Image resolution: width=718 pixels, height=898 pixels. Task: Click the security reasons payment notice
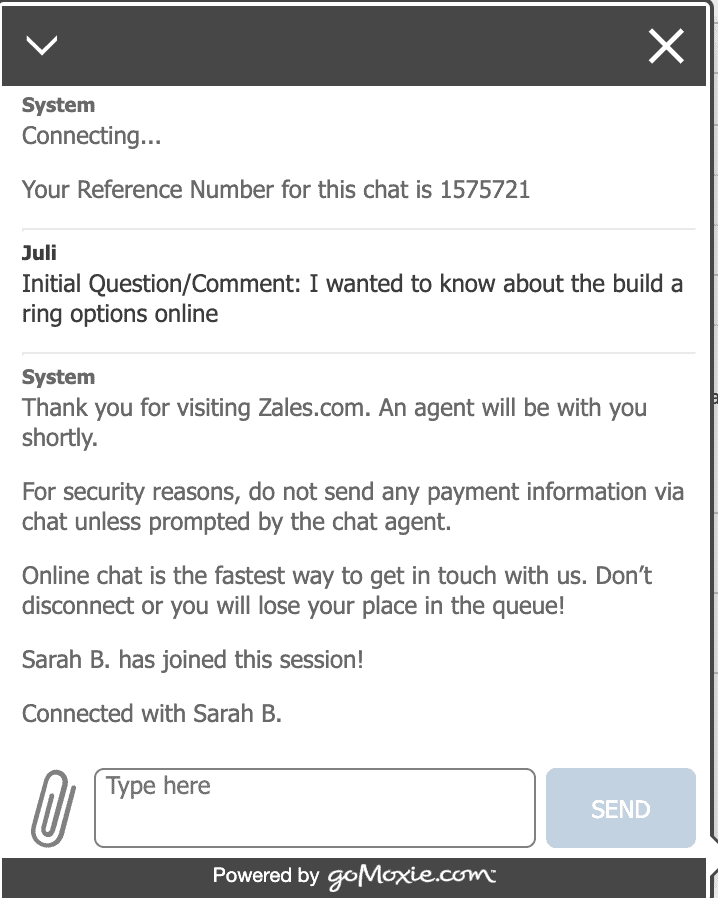(352, 507)
